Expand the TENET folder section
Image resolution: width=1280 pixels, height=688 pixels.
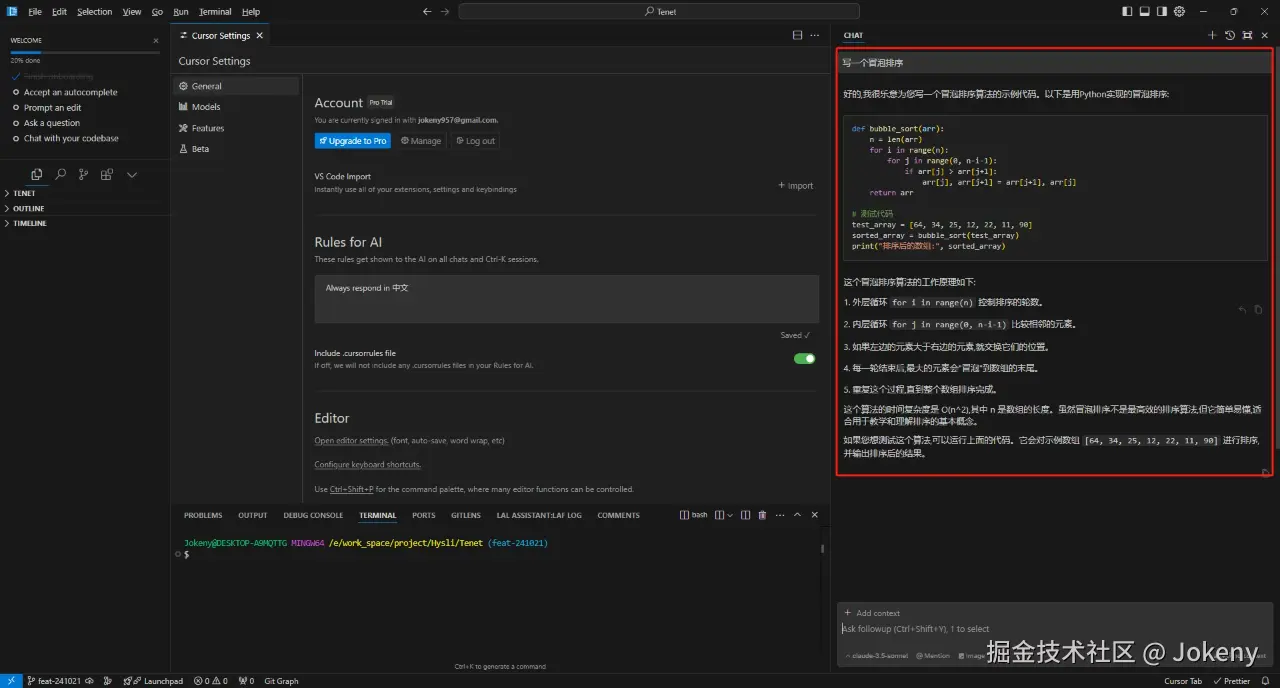coord(85,193)
